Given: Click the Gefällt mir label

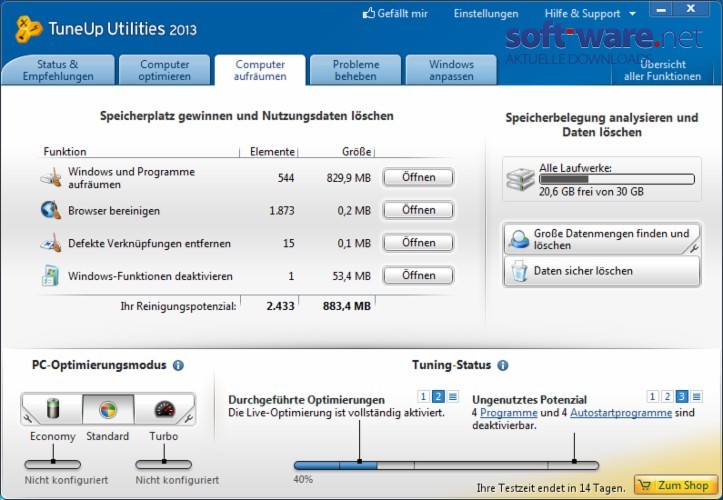Looking at the screenshot, I should pyautogui.click(x=403, y=13).
